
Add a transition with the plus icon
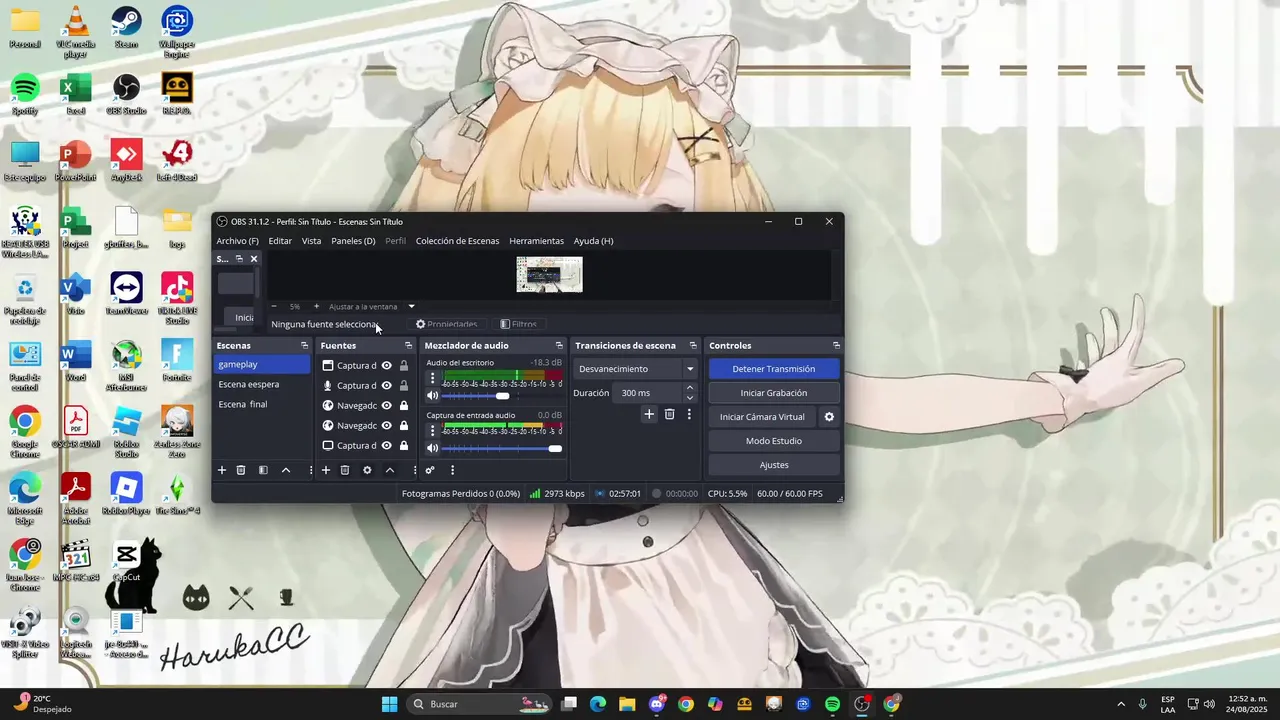coord(649,414)
